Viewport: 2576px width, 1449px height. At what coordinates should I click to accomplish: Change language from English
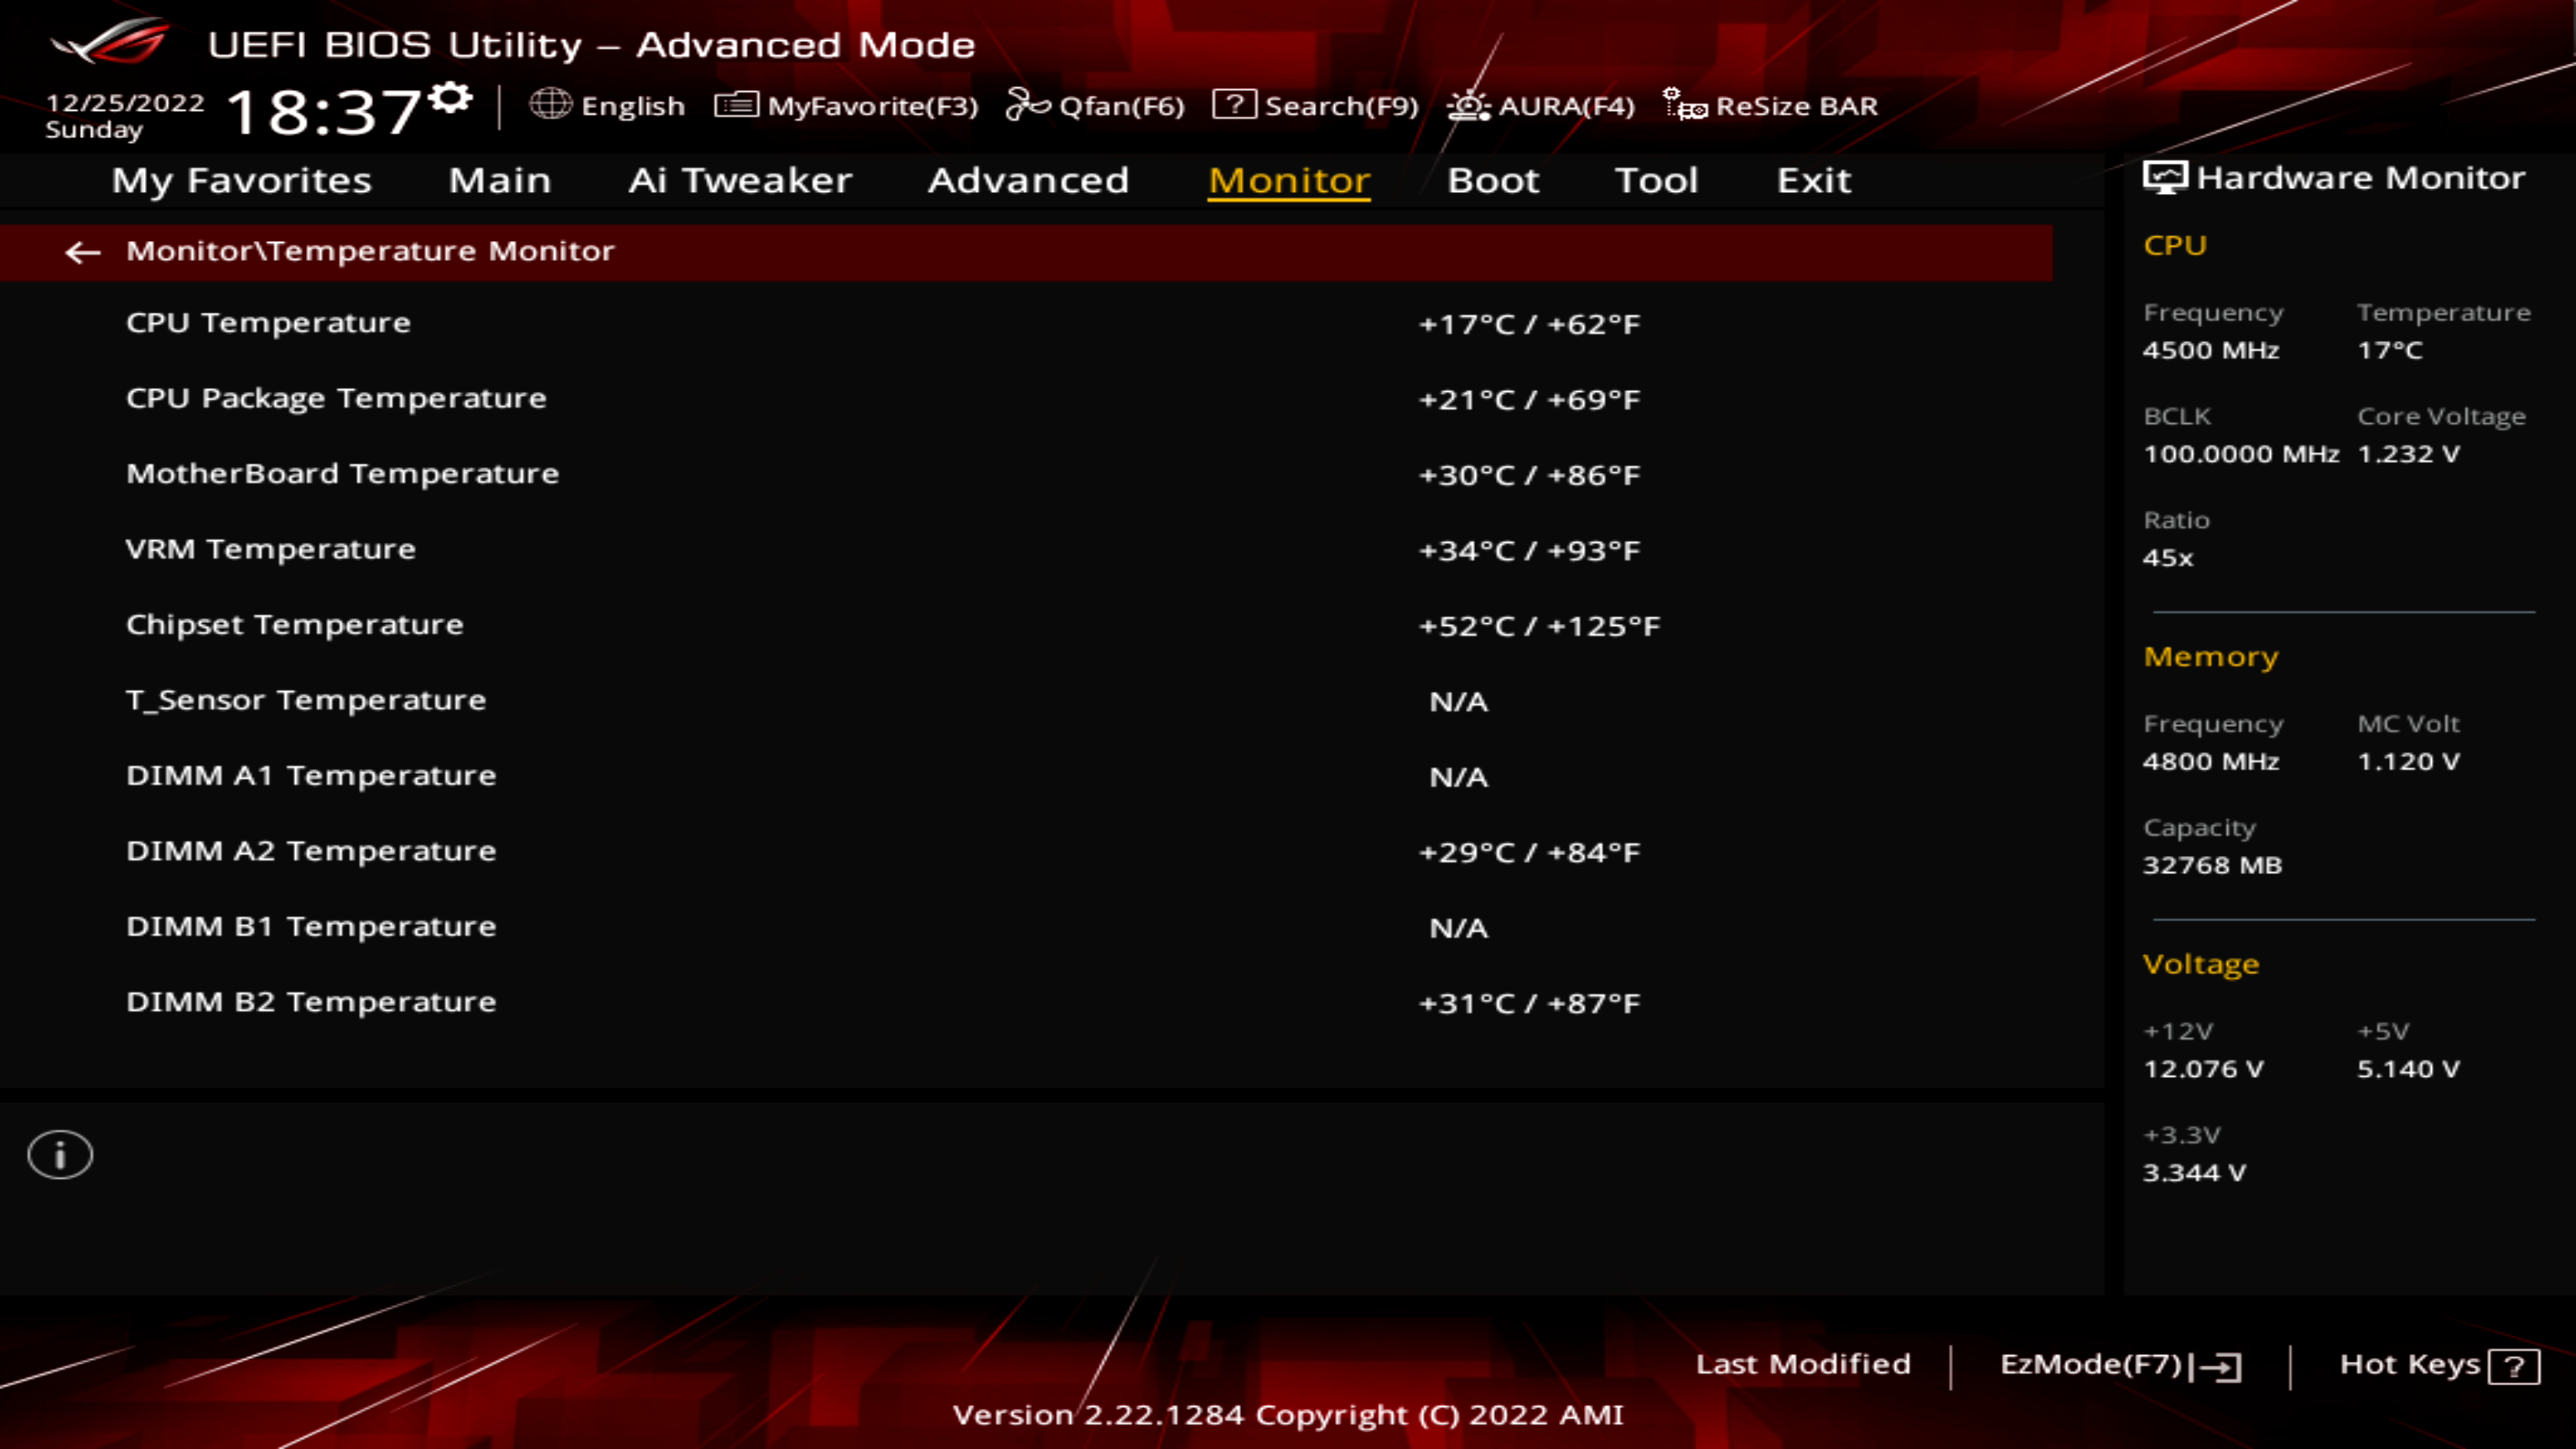[633, 106]
